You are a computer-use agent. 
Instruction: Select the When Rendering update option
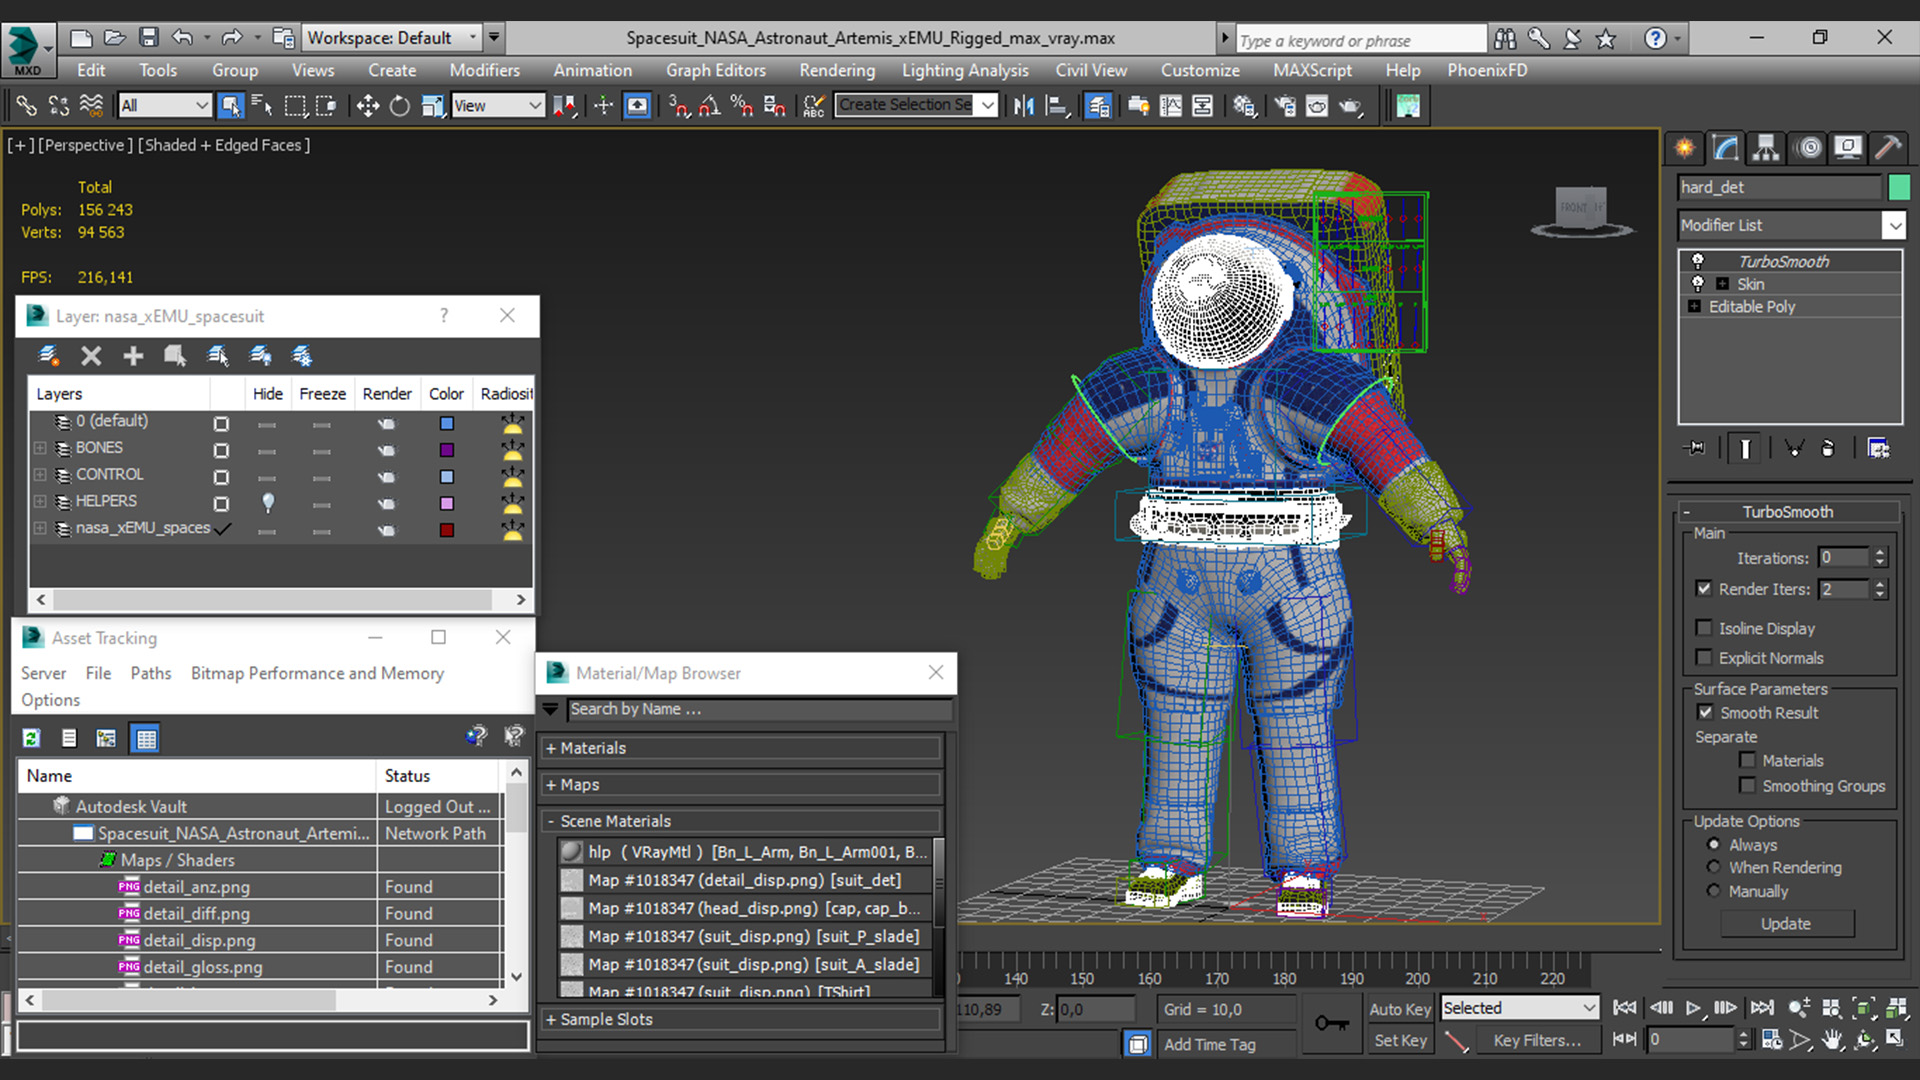tap(1714, 867)
